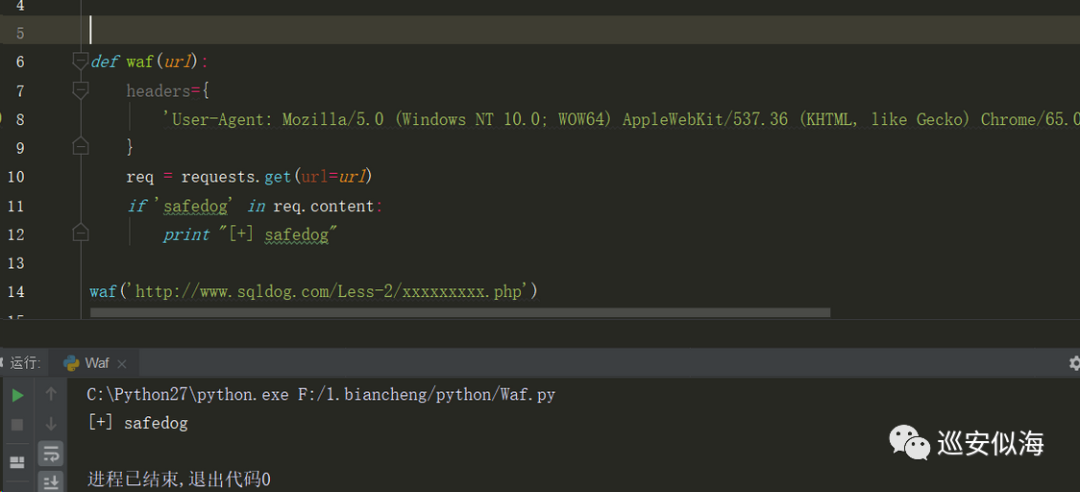This screenshot has height=492, width=1080.
Task: Click 'get' method on line 10
Action: [x=278, y=177]
